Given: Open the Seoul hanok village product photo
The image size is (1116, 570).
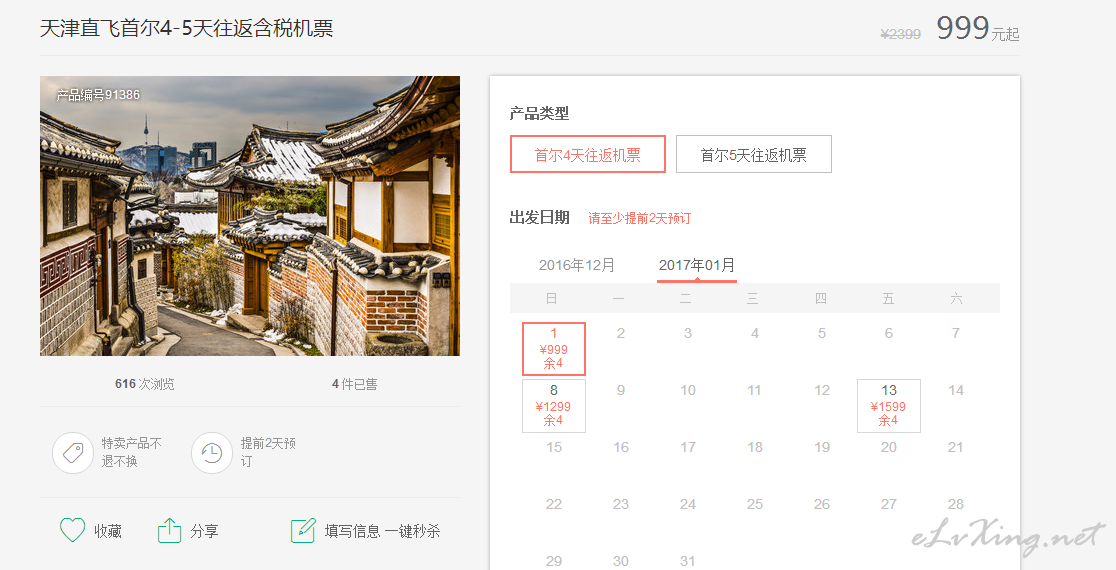Looking at the screenshot, I should pyautogui.click(x=250, y=216).
